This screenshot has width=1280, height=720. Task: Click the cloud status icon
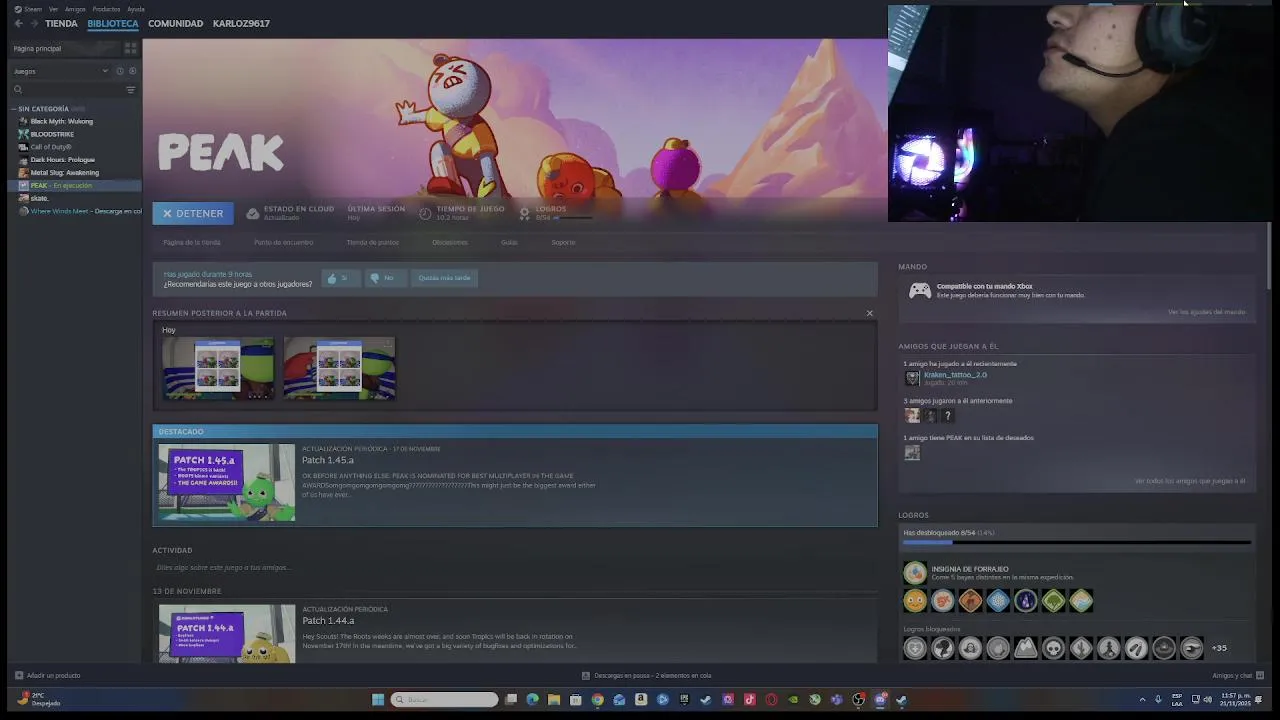(x=253, y=213)
